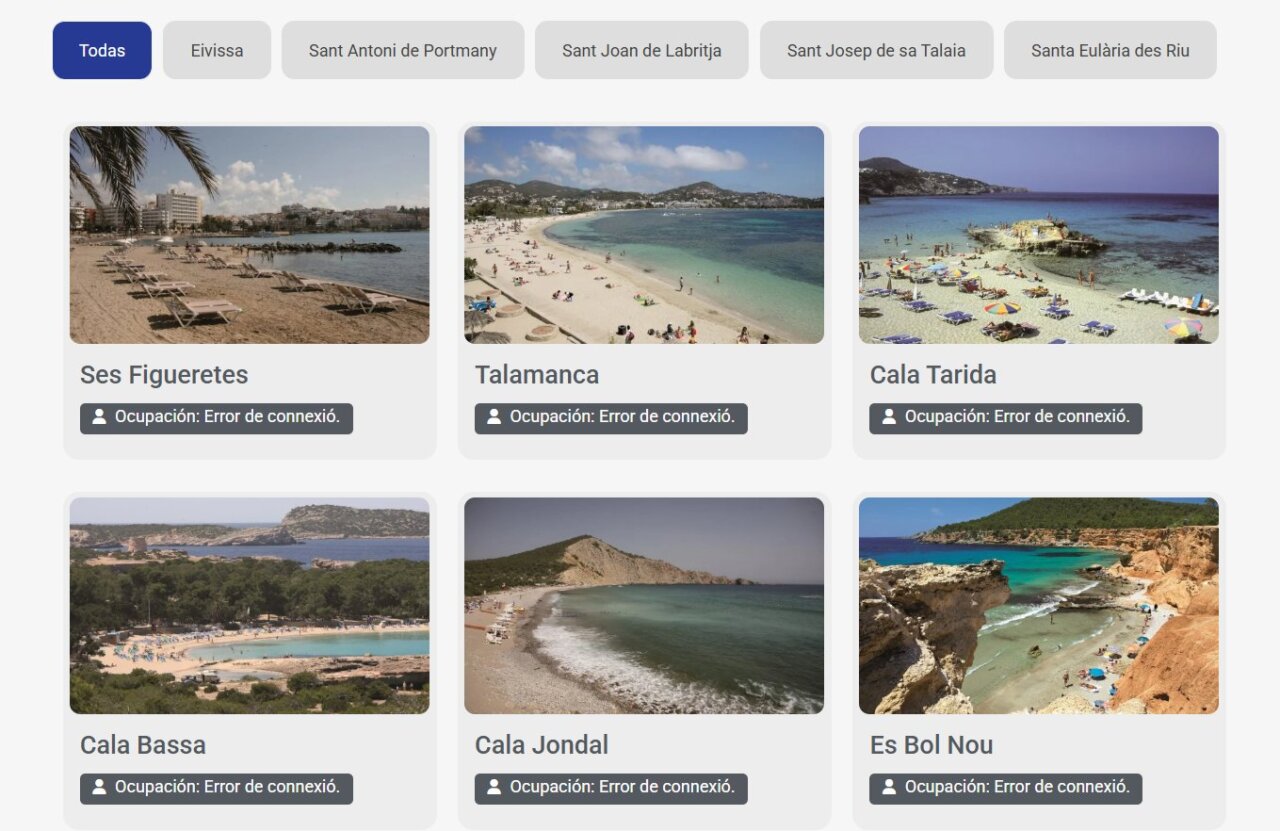Click person icon in Es Bol Nou occupancy badge

point(889,787)
